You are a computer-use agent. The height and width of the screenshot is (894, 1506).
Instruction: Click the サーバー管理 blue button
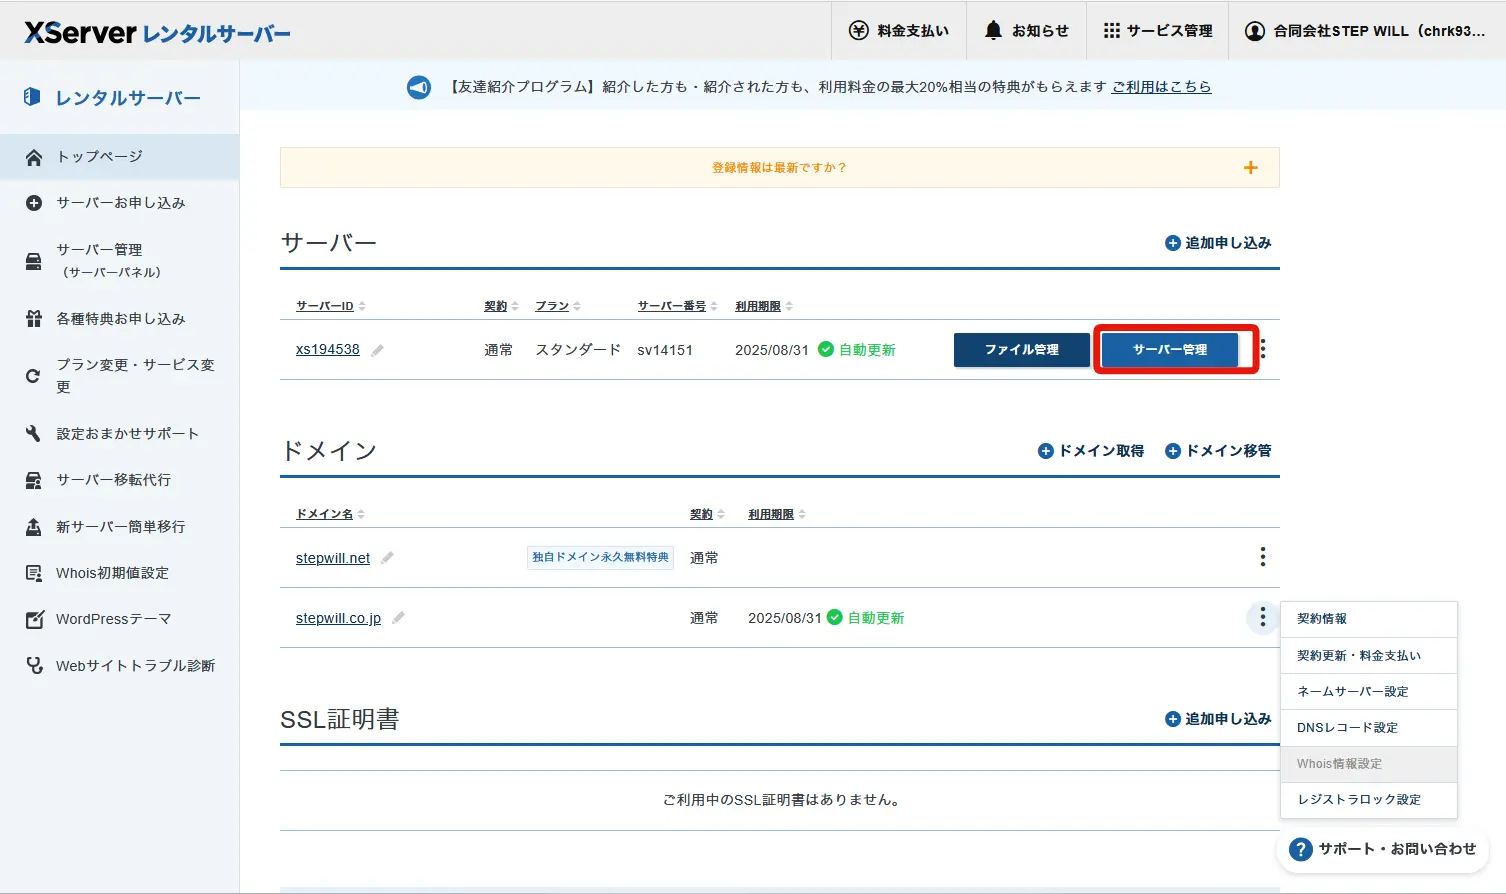coord(1170,350)
